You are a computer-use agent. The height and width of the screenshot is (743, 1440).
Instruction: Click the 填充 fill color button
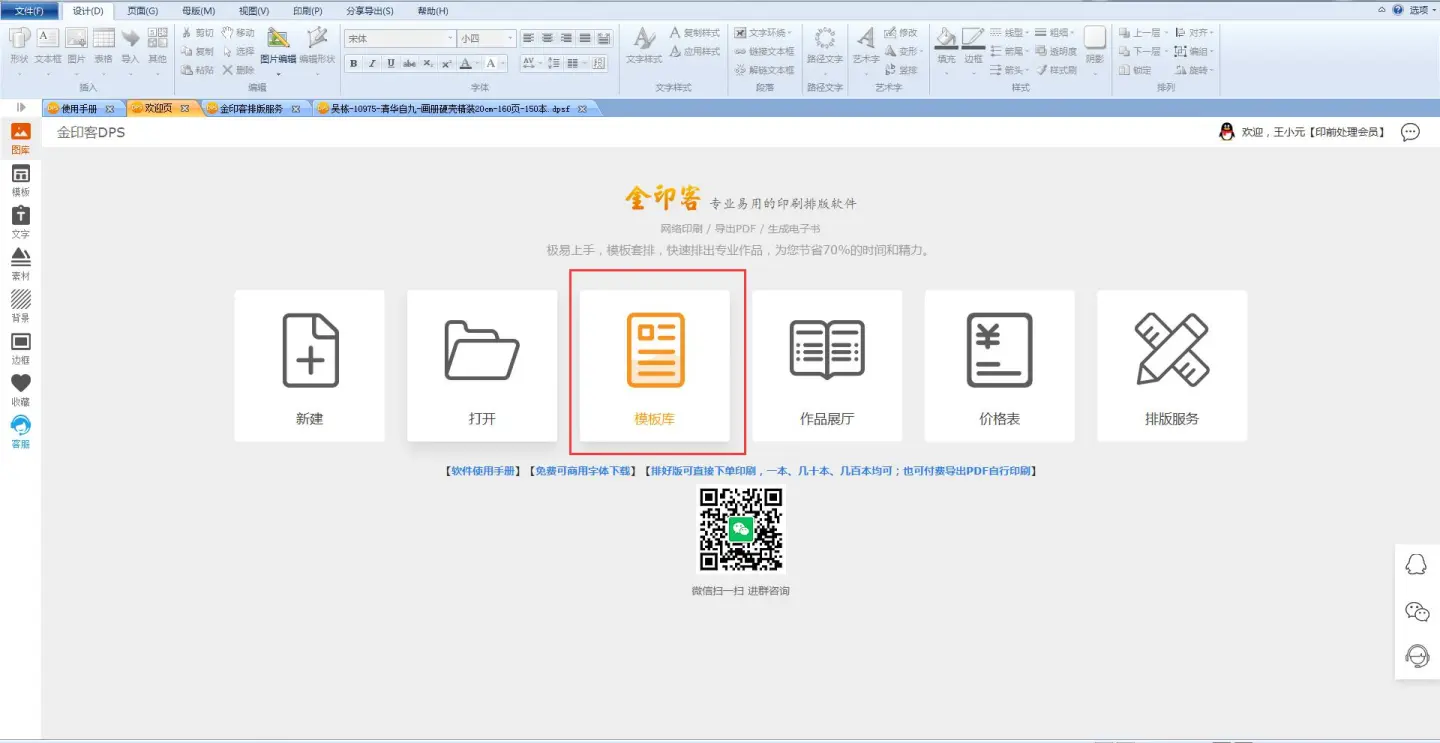point(946,45)
